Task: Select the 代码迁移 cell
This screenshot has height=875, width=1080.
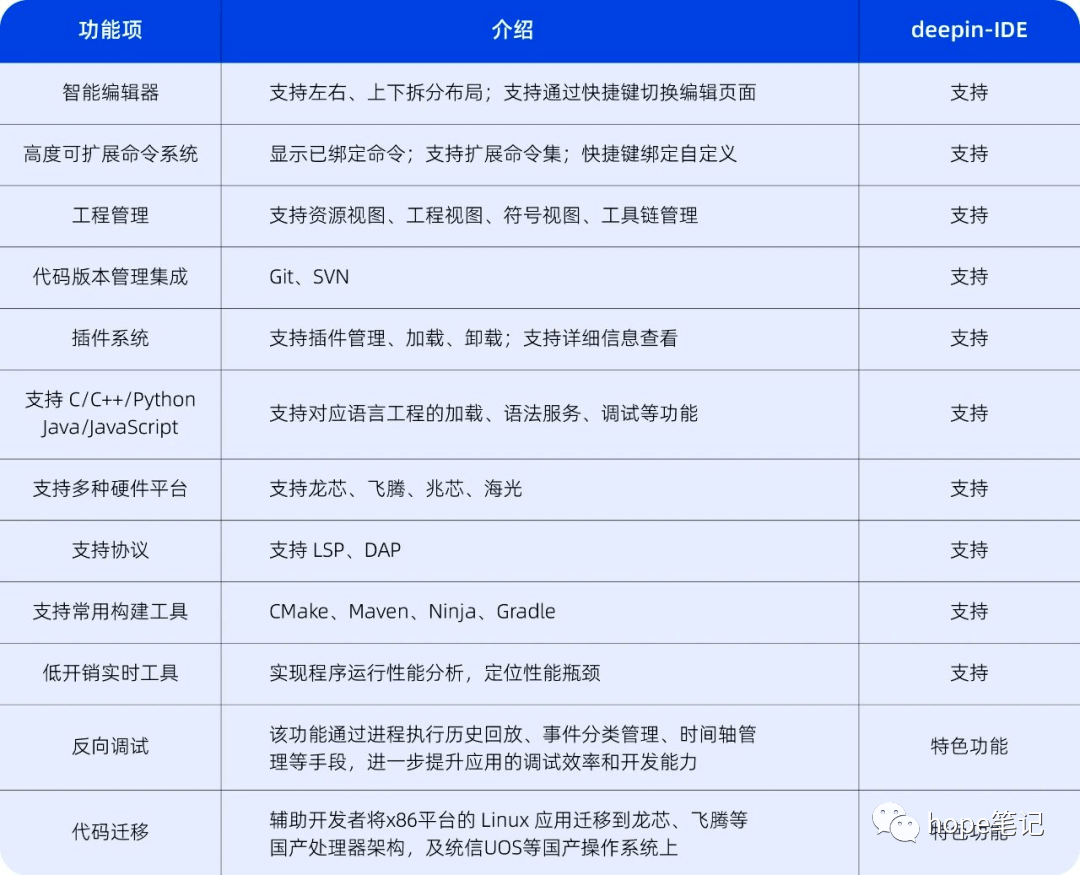Action: [110, 832]
